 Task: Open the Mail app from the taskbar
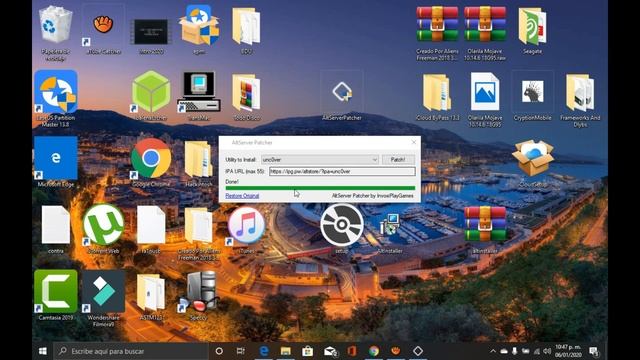330,351
